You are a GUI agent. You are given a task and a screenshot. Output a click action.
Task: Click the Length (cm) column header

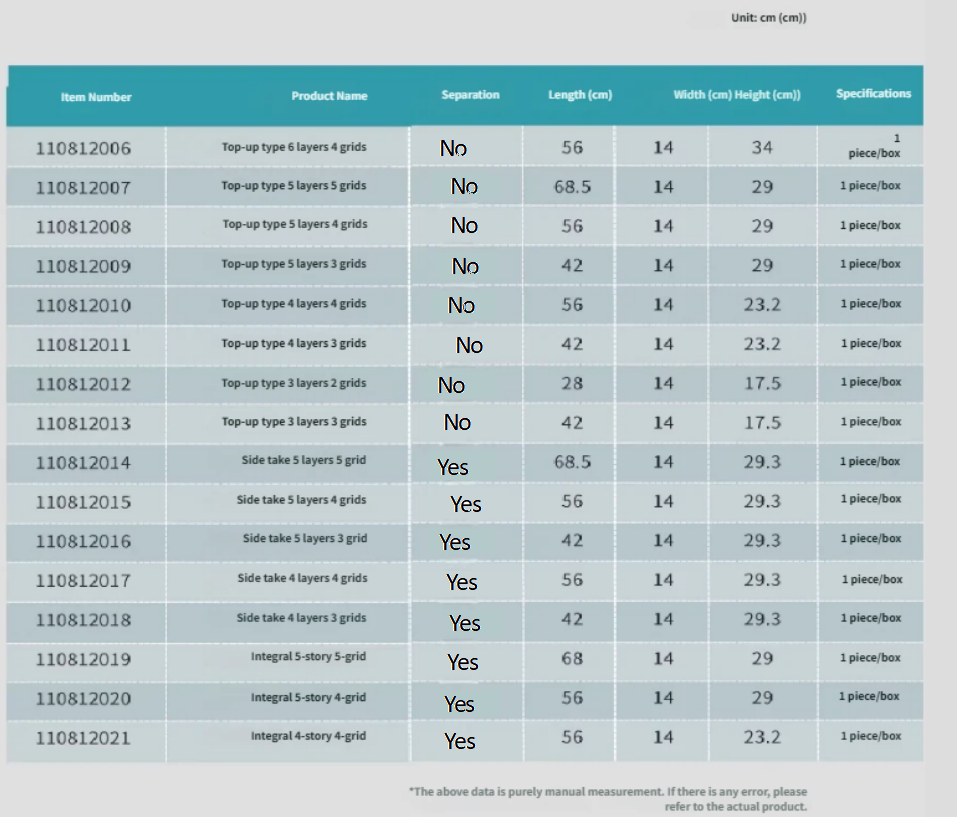[x=580, y=95]
